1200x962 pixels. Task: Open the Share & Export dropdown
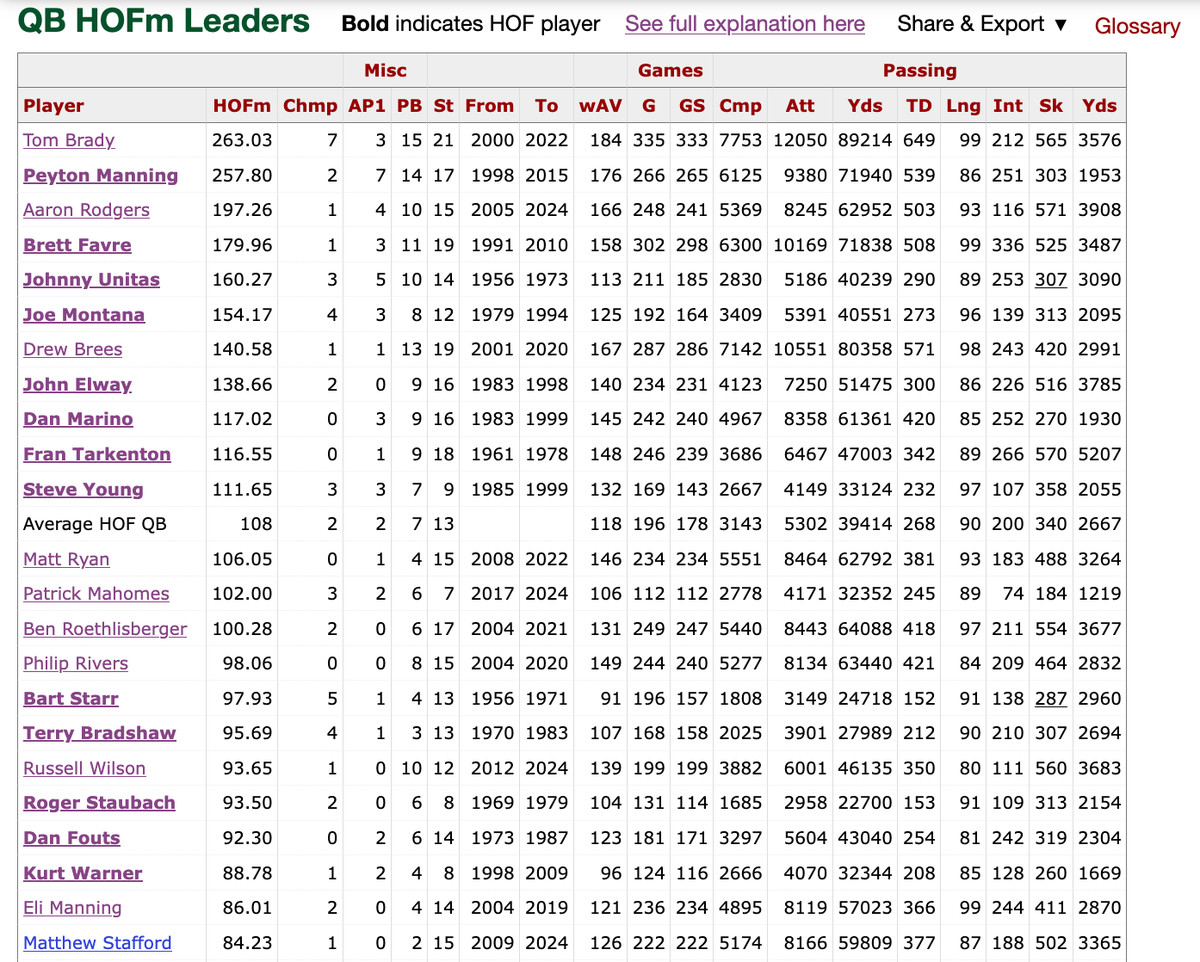coord(982,24)
